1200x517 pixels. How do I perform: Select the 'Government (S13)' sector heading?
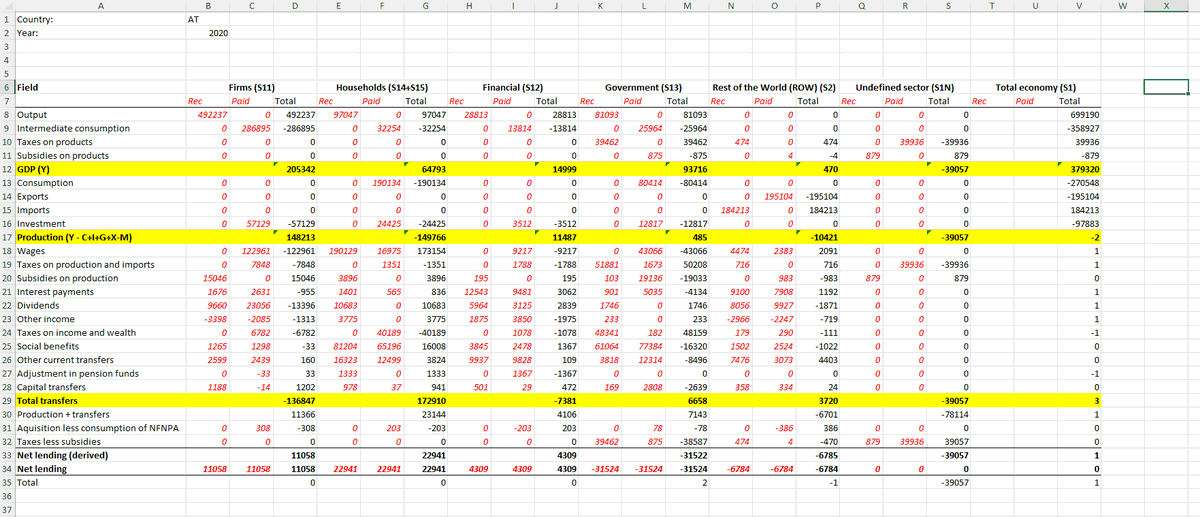click(644, 88)
